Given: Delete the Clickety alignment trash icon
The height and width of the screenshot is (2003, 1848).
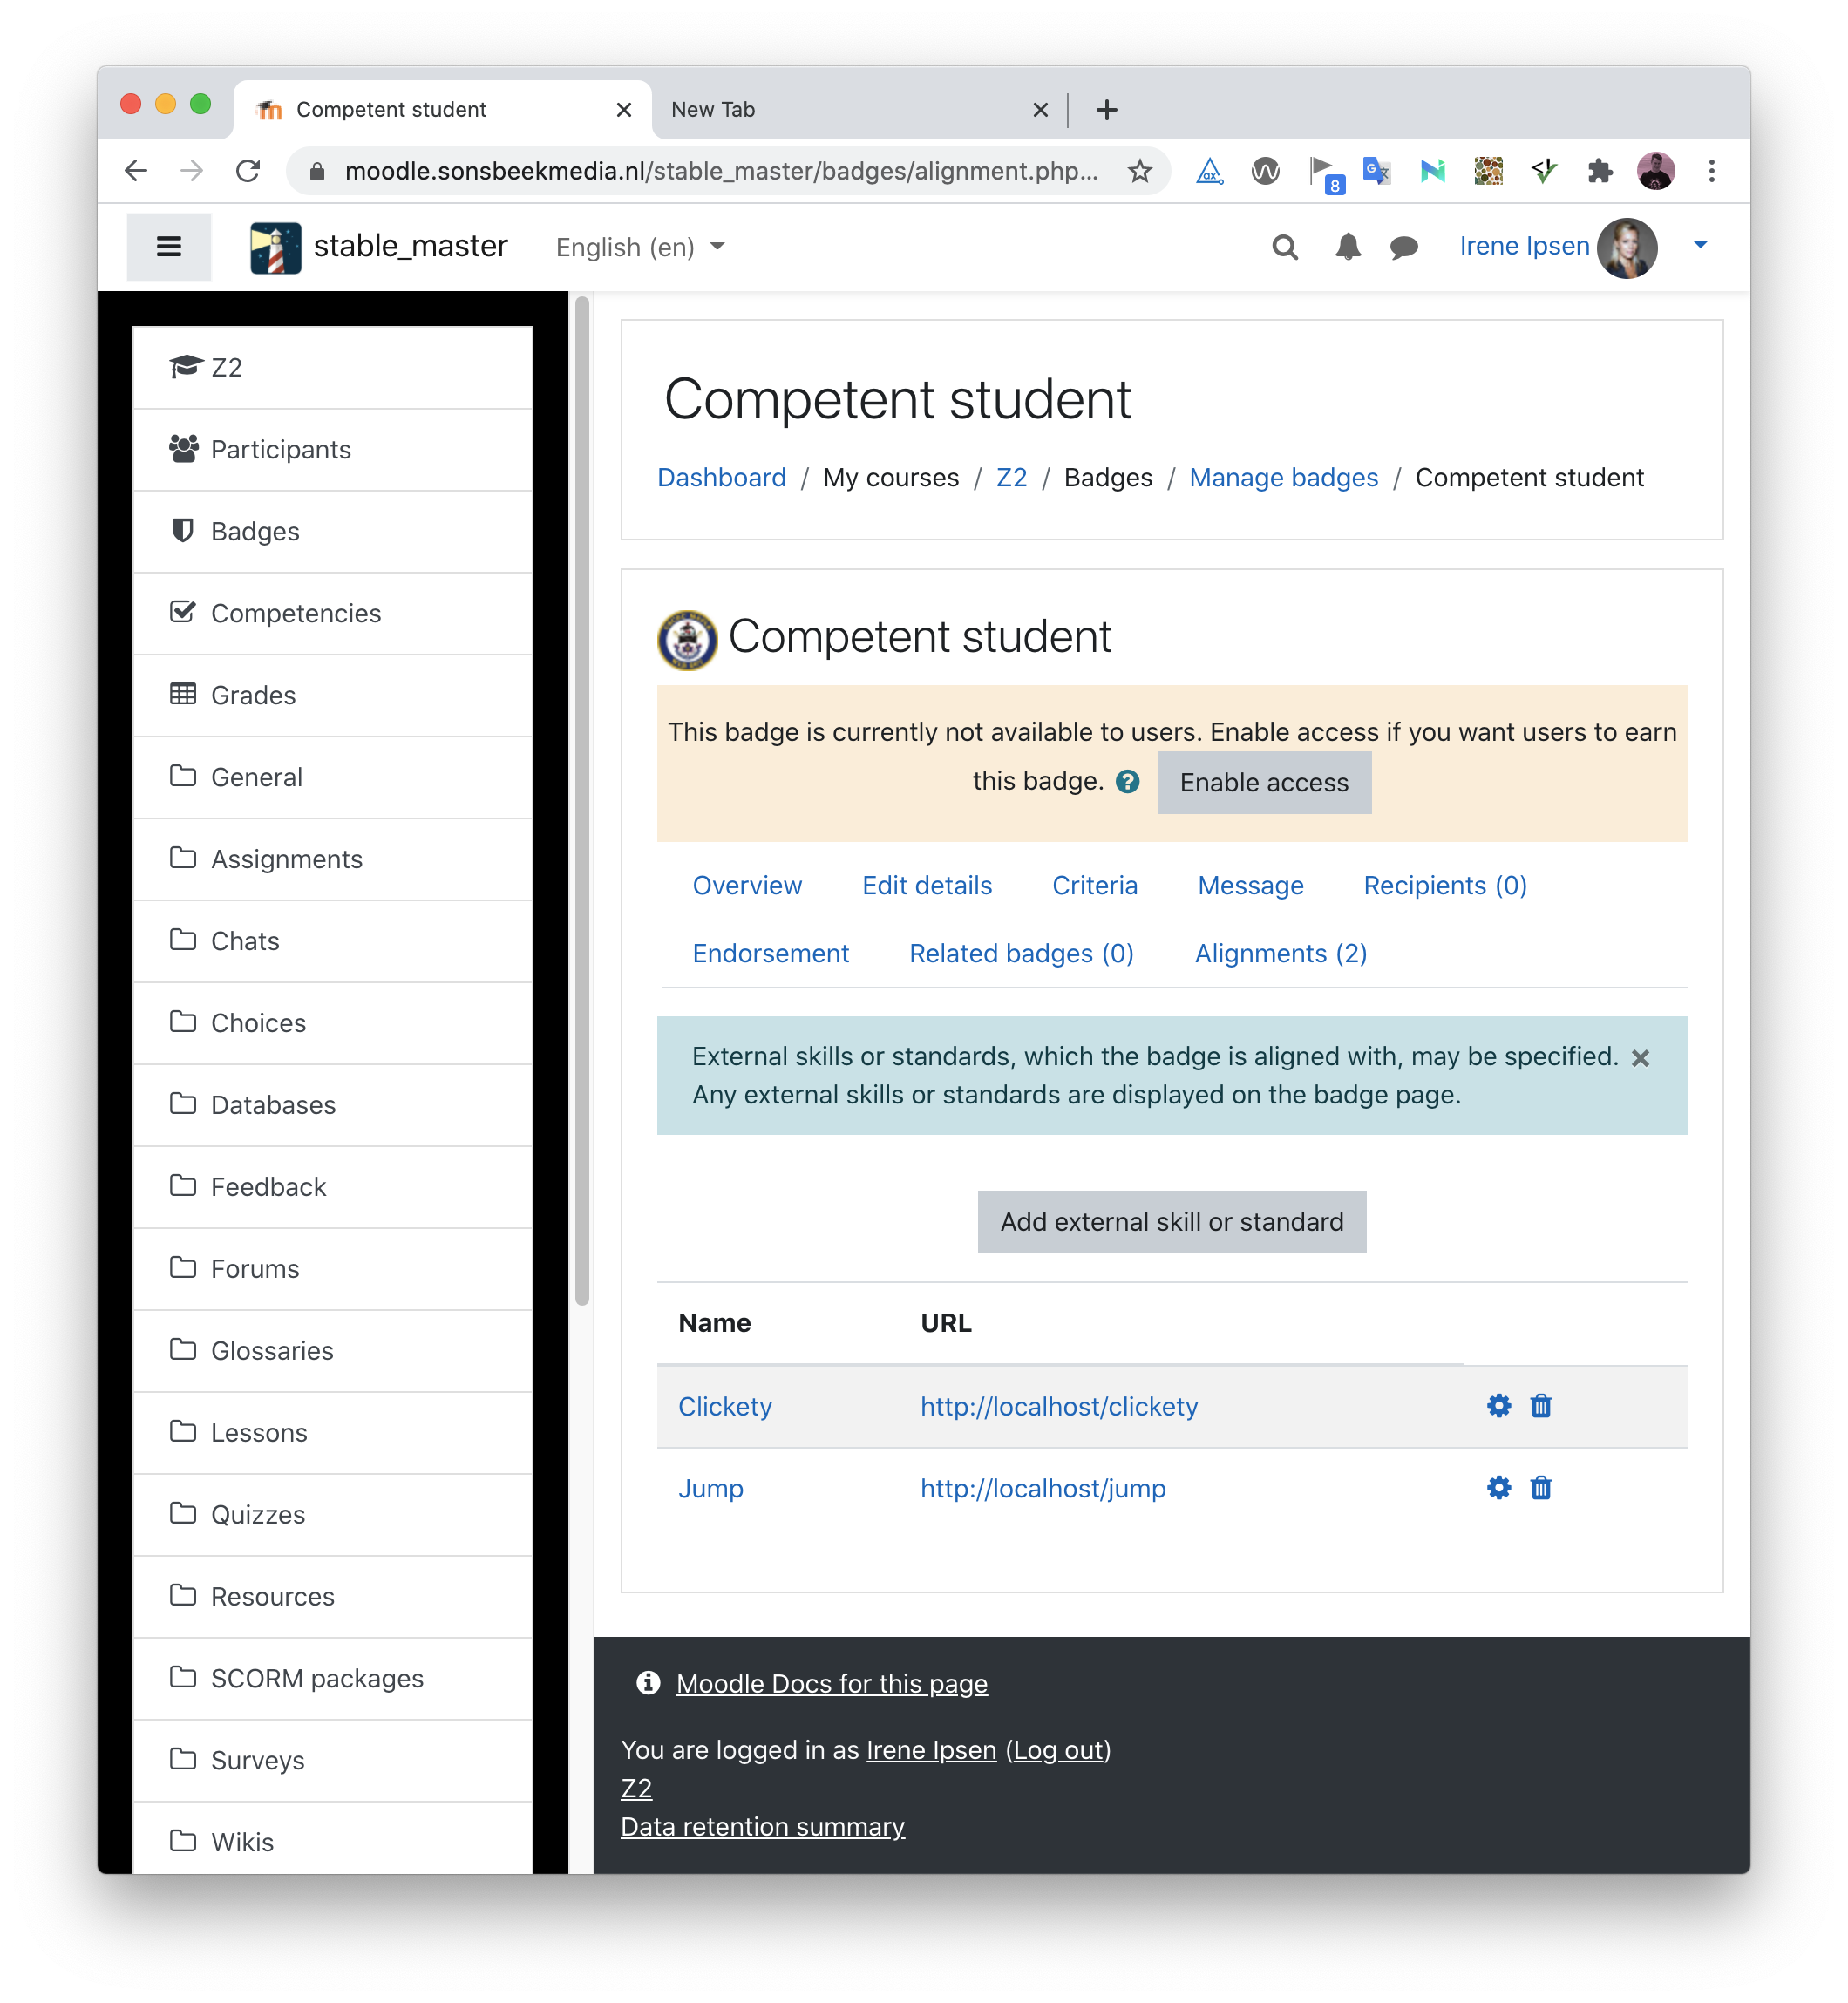Looking at the screenshot, I should (1541, 1405).
